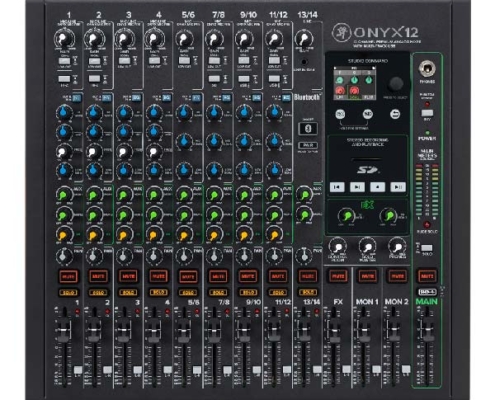Solo channel 2
The height and width of the screenshot is (400, 495).
click(x=98, y=292)
